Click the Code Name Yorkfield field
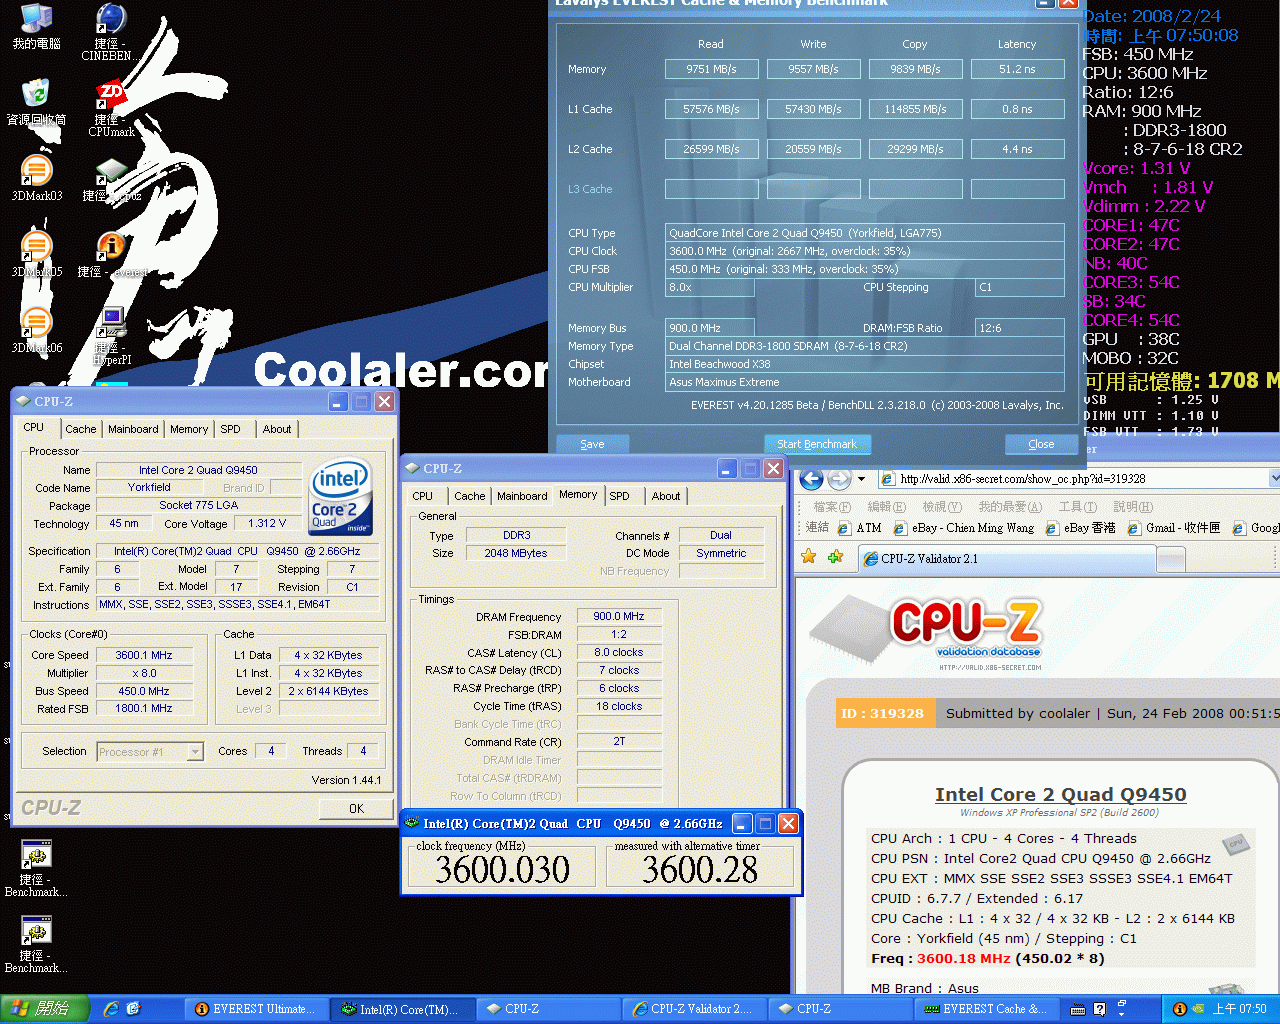Screen dimensions: 1280x1024 [x=149, y=487]
